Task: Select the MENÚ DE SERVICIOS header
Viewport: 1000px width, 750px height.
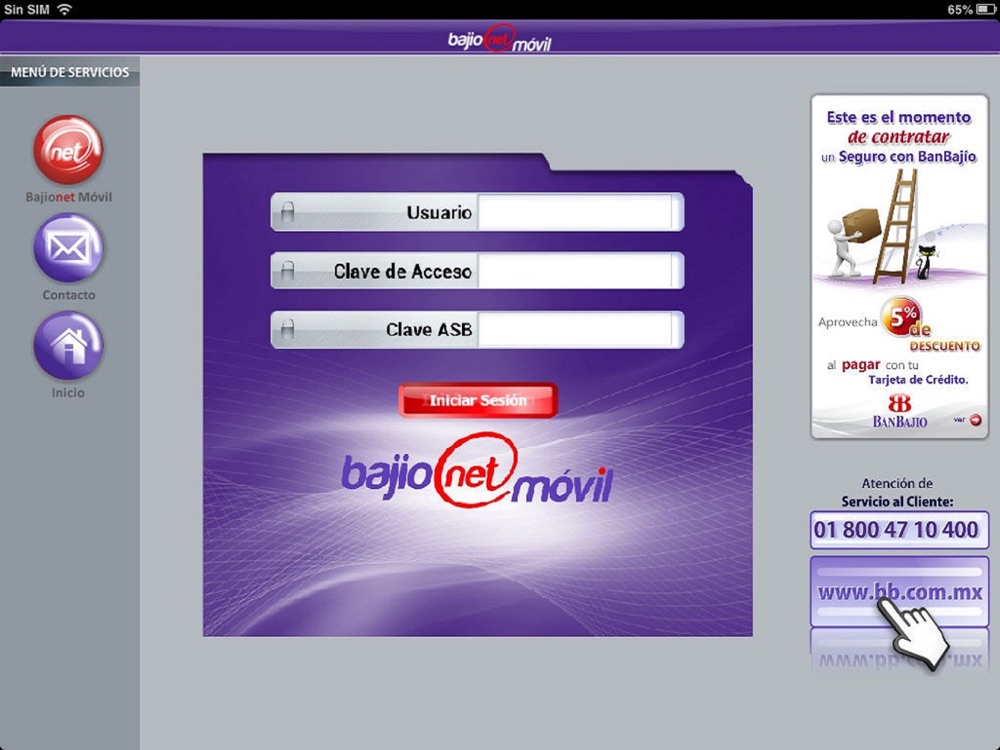Action: [70, 72]
